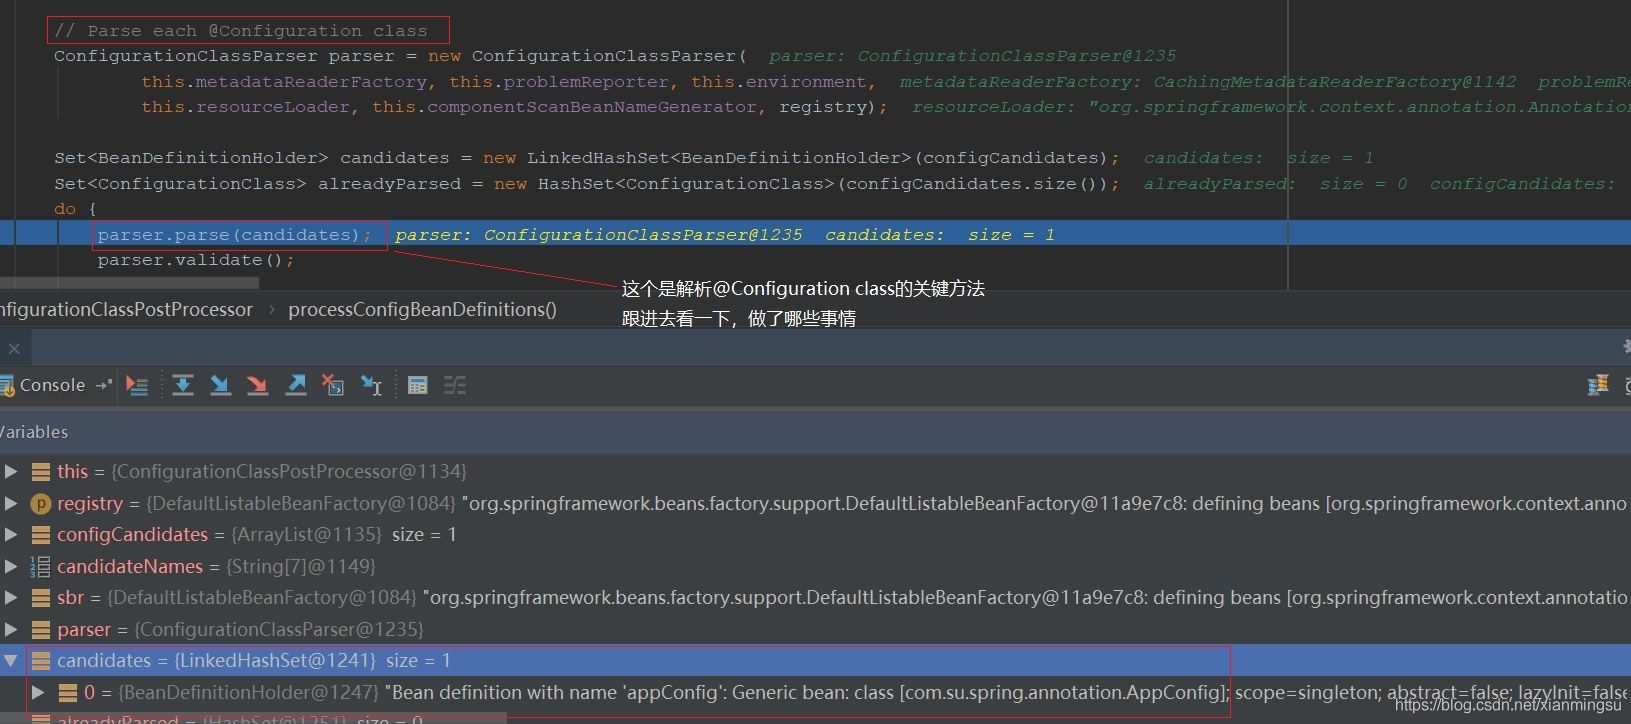Click the threads layout icon at right
This screenshot has height=724, width=1631.
click(1598, 386)
